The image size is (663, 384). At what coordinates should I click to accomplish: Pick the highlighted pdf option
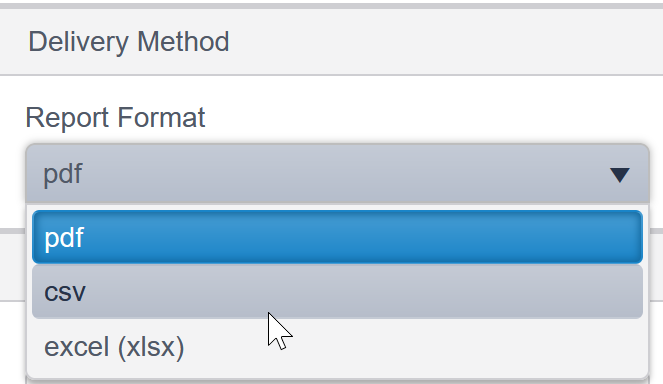(x=337, y=237)
